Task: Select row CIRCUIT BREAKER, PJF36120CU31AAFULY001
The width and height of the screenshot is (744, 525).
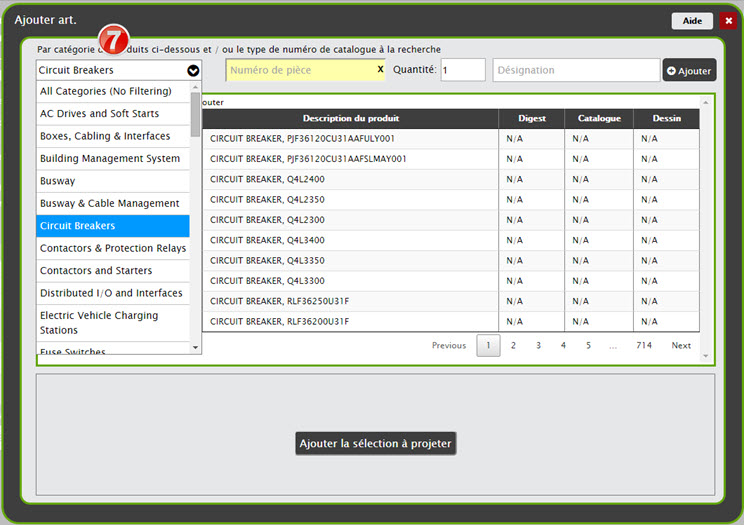Action: 451,139
